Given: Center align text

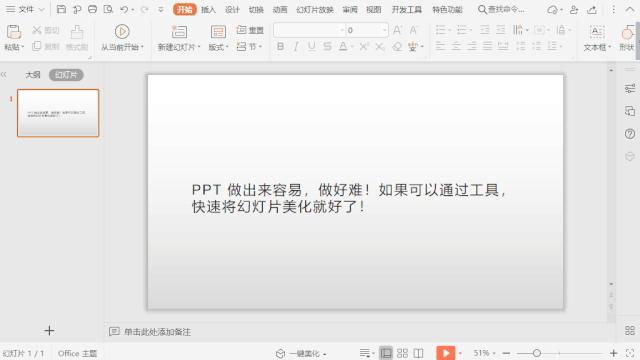Looking at the screenshot, I should pos(456,47).
